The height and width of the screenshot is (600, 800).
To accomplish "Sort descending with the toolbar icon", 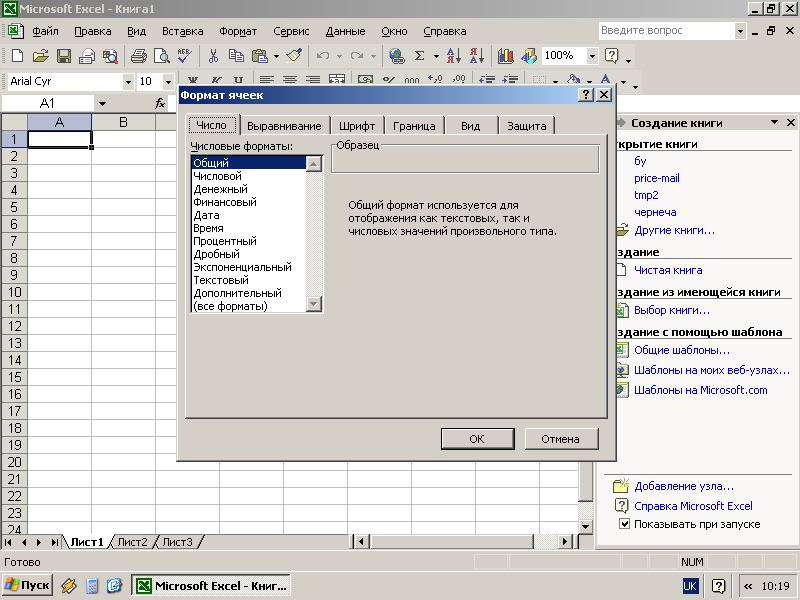I will click(477, 56).
